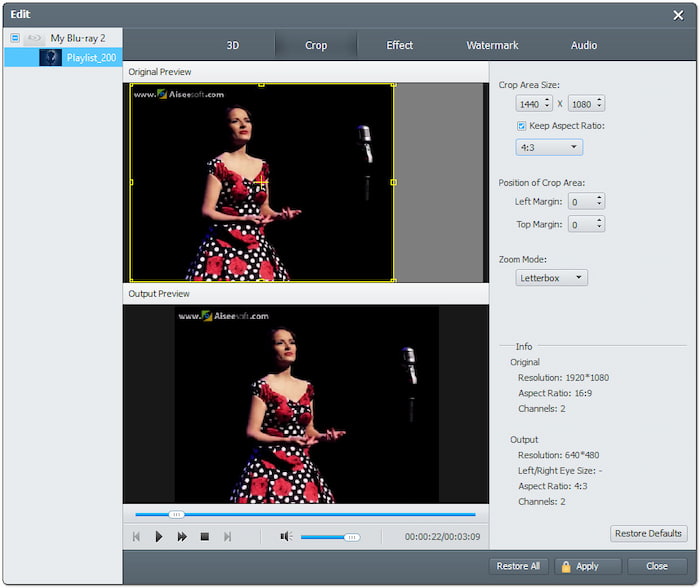Viewport: 700px width, 588px height.
Task: Click the fast forward icon
Action: (x=182, y=537)
